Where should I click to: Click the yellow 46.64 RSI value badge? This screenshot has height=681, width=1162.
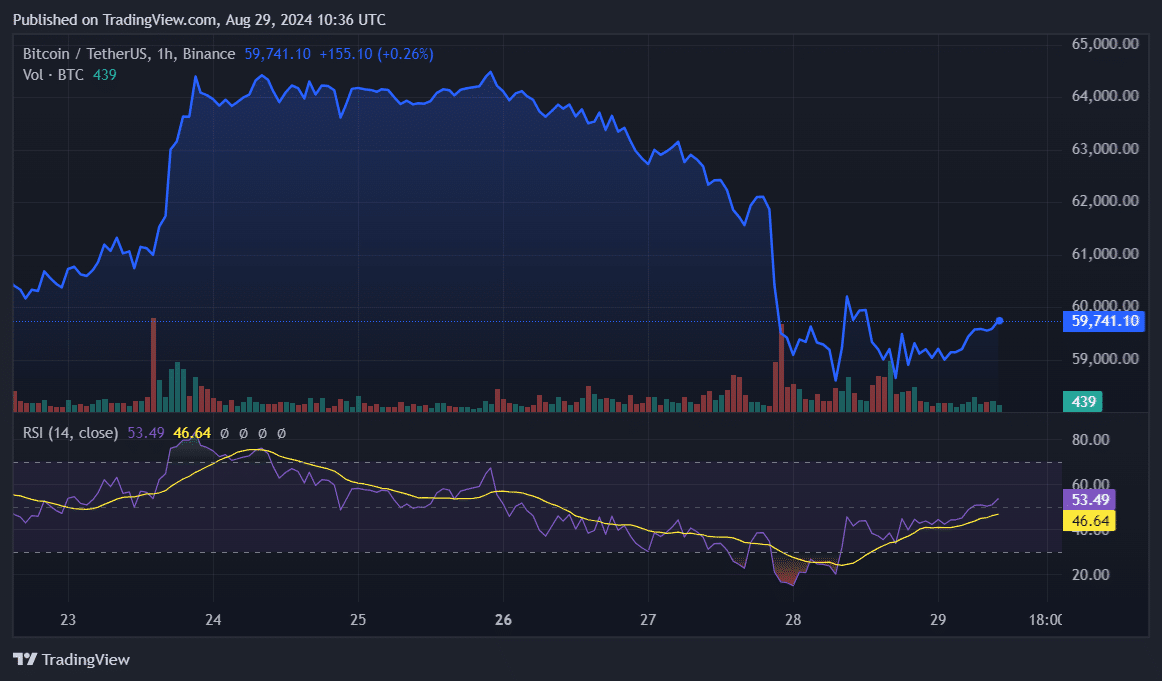(x=1088, y=520)
